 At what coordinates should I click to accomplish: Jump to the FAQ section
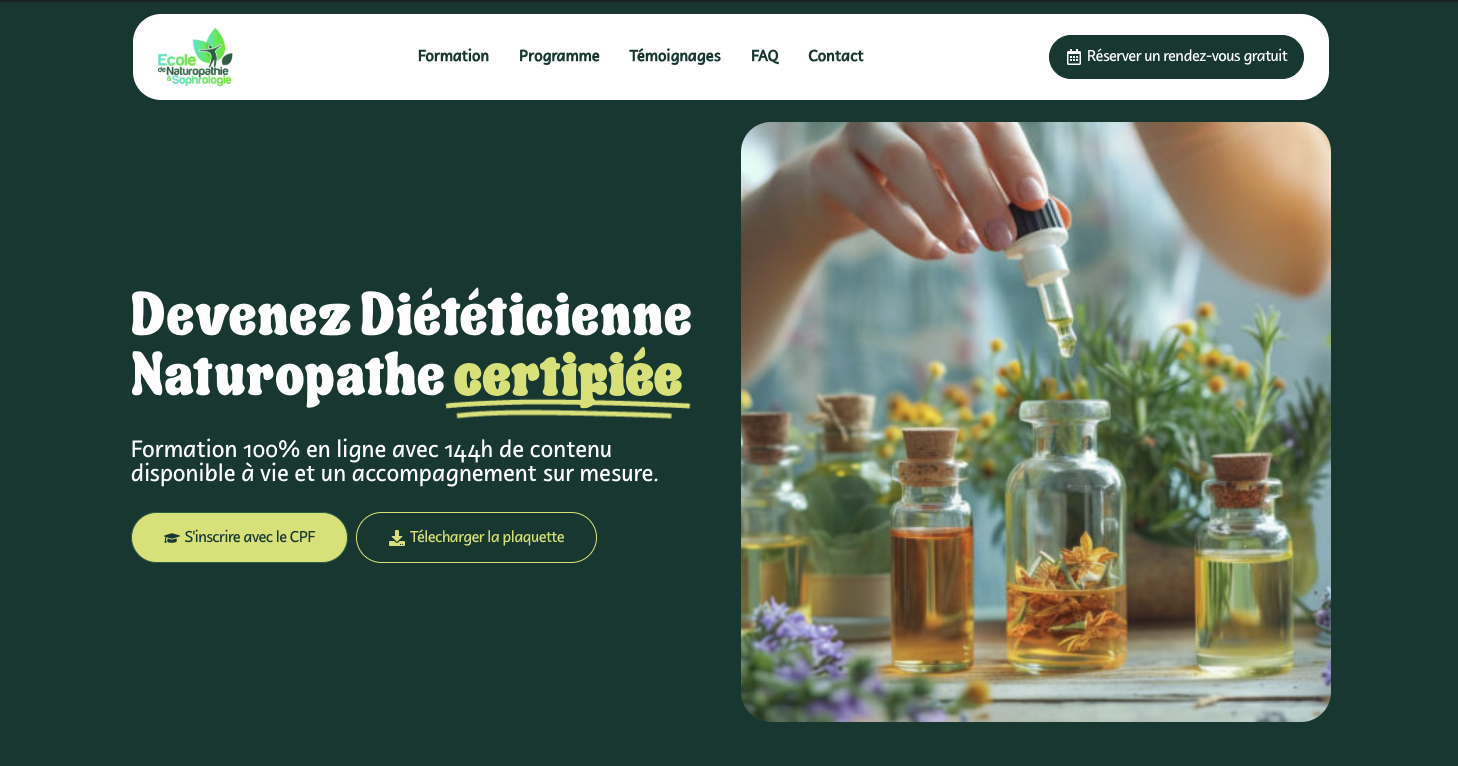[x=765, y=56]
